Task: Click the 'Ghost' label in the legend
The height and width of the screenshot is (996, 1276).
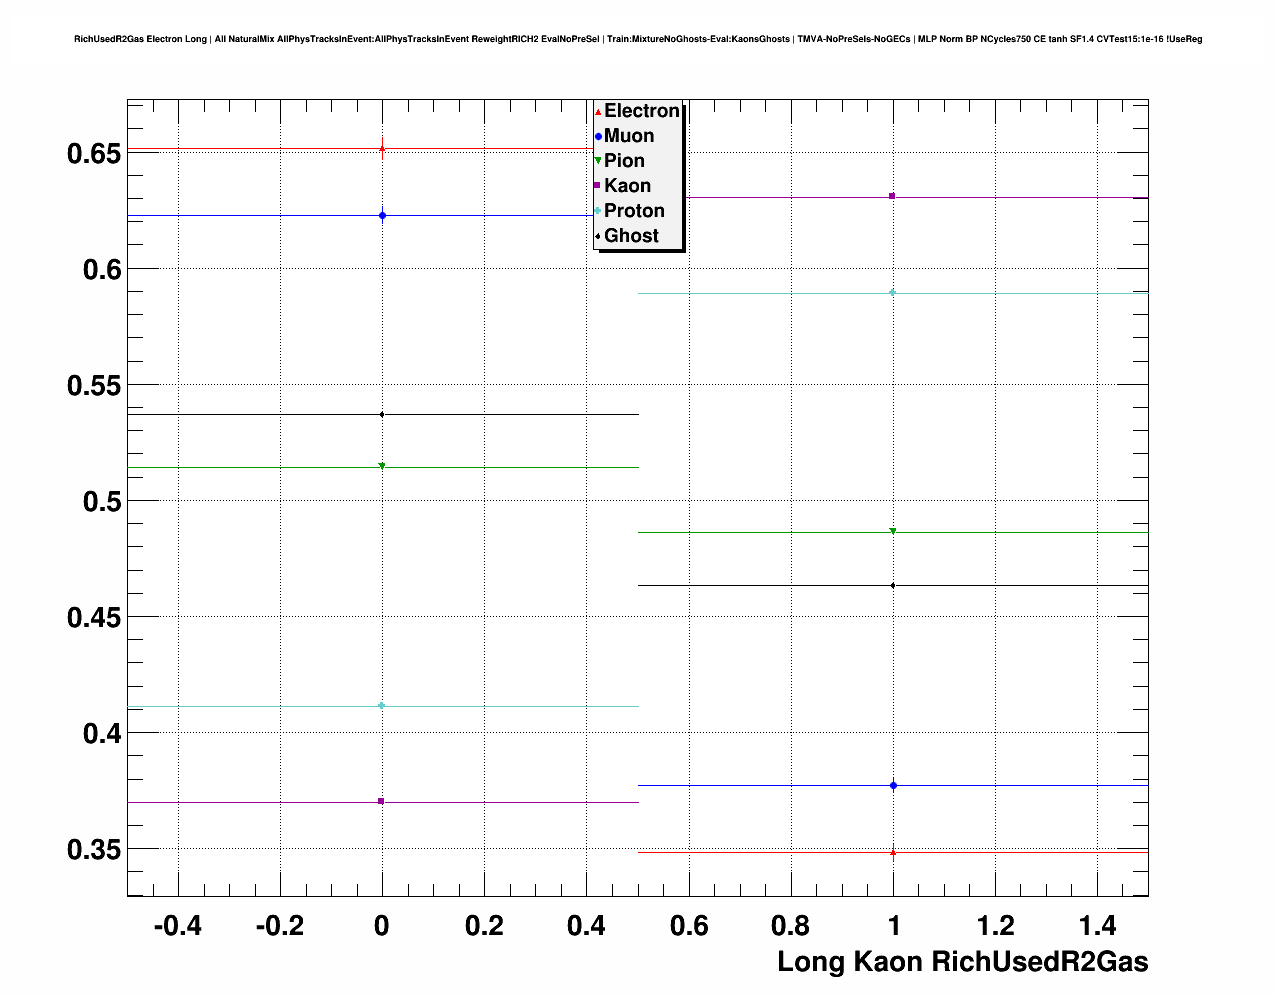Action: (631, 236)
